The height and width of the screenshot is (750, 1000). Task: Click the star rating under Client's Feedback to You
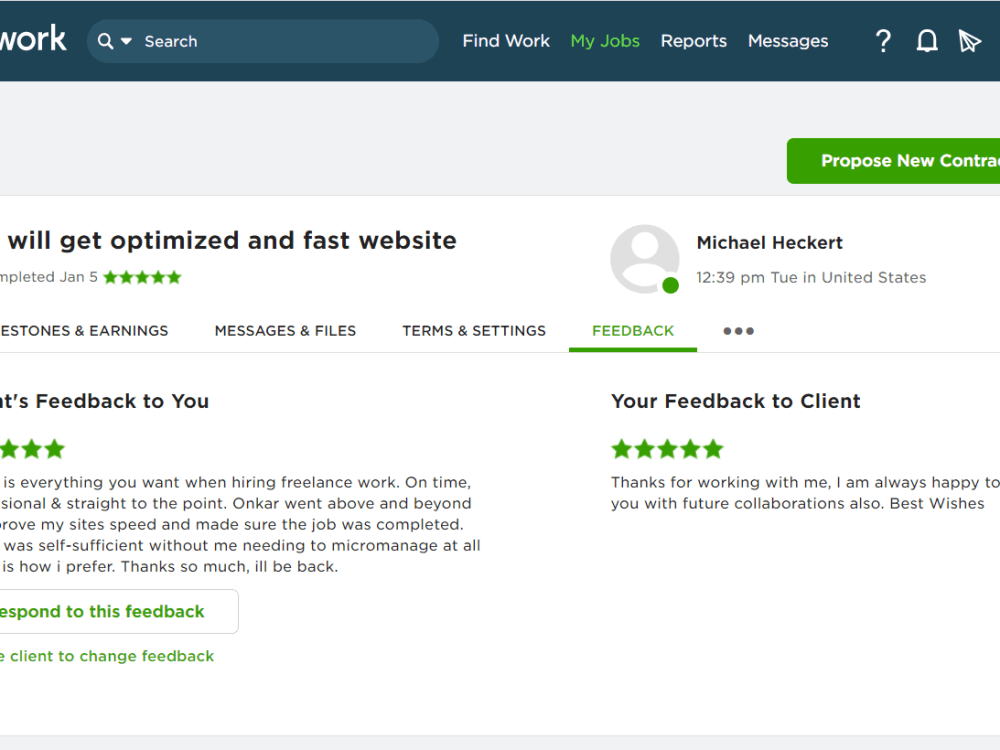(x=33, y=450)
